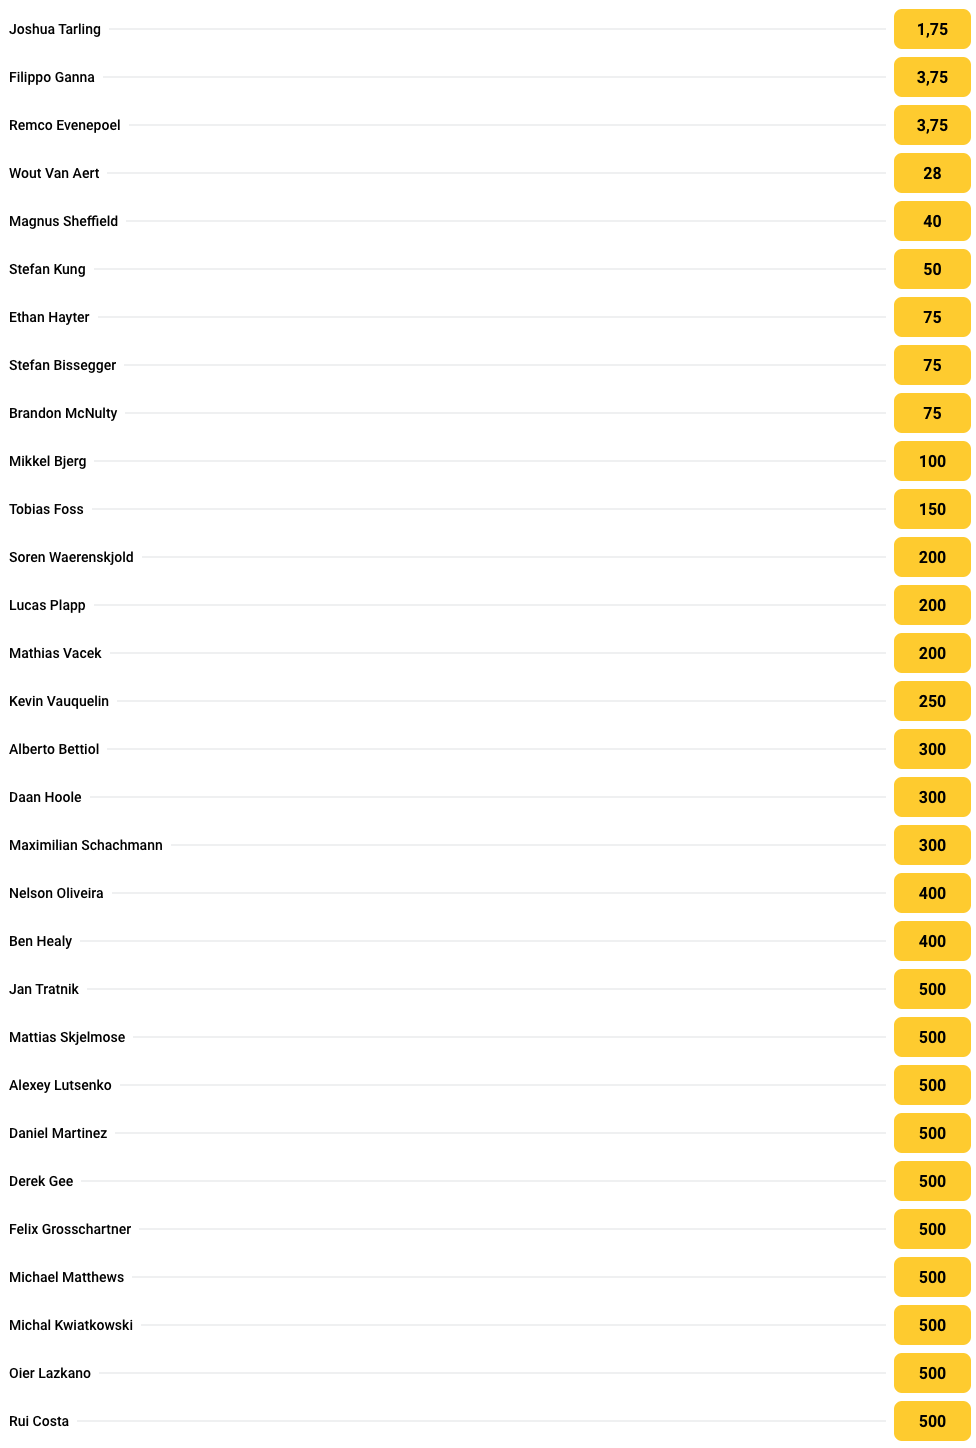This screenshot has height=1448, width=976.
Task: Select Rui Costa's 500 odds button
Action: [x=932, y=1421]
